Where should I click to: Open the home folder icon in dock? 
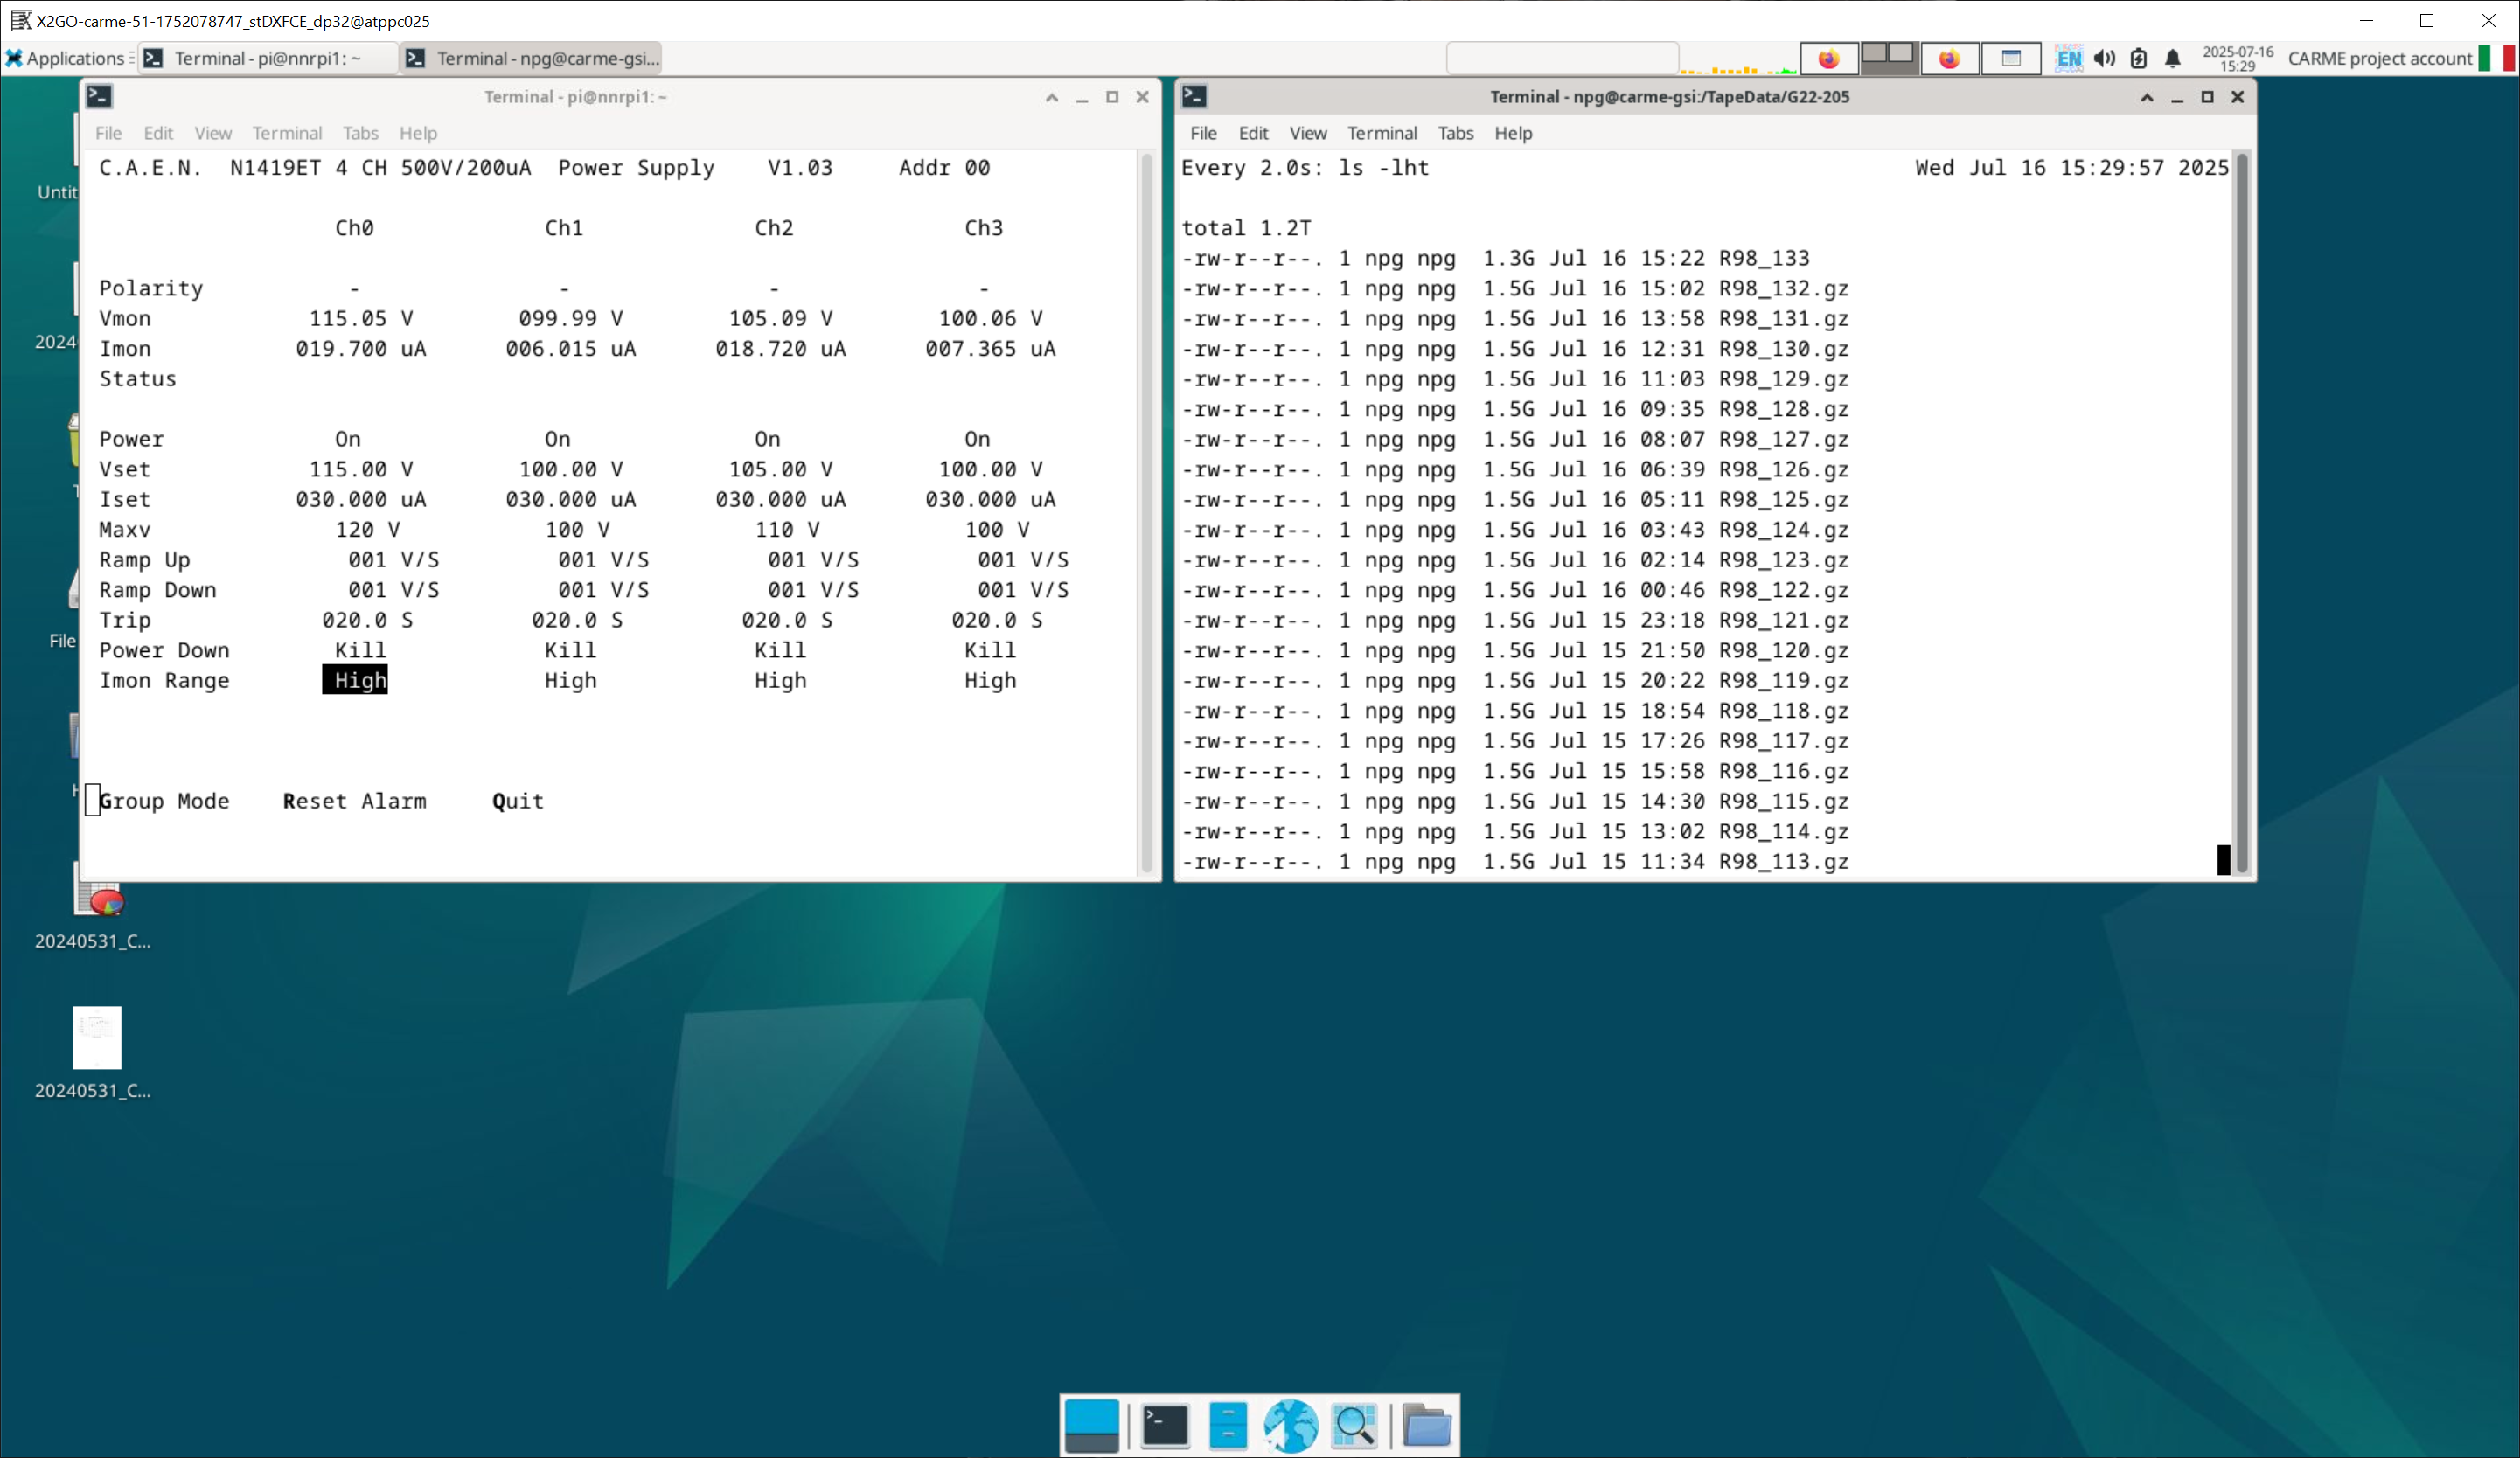click(x=1426, y=1425)
